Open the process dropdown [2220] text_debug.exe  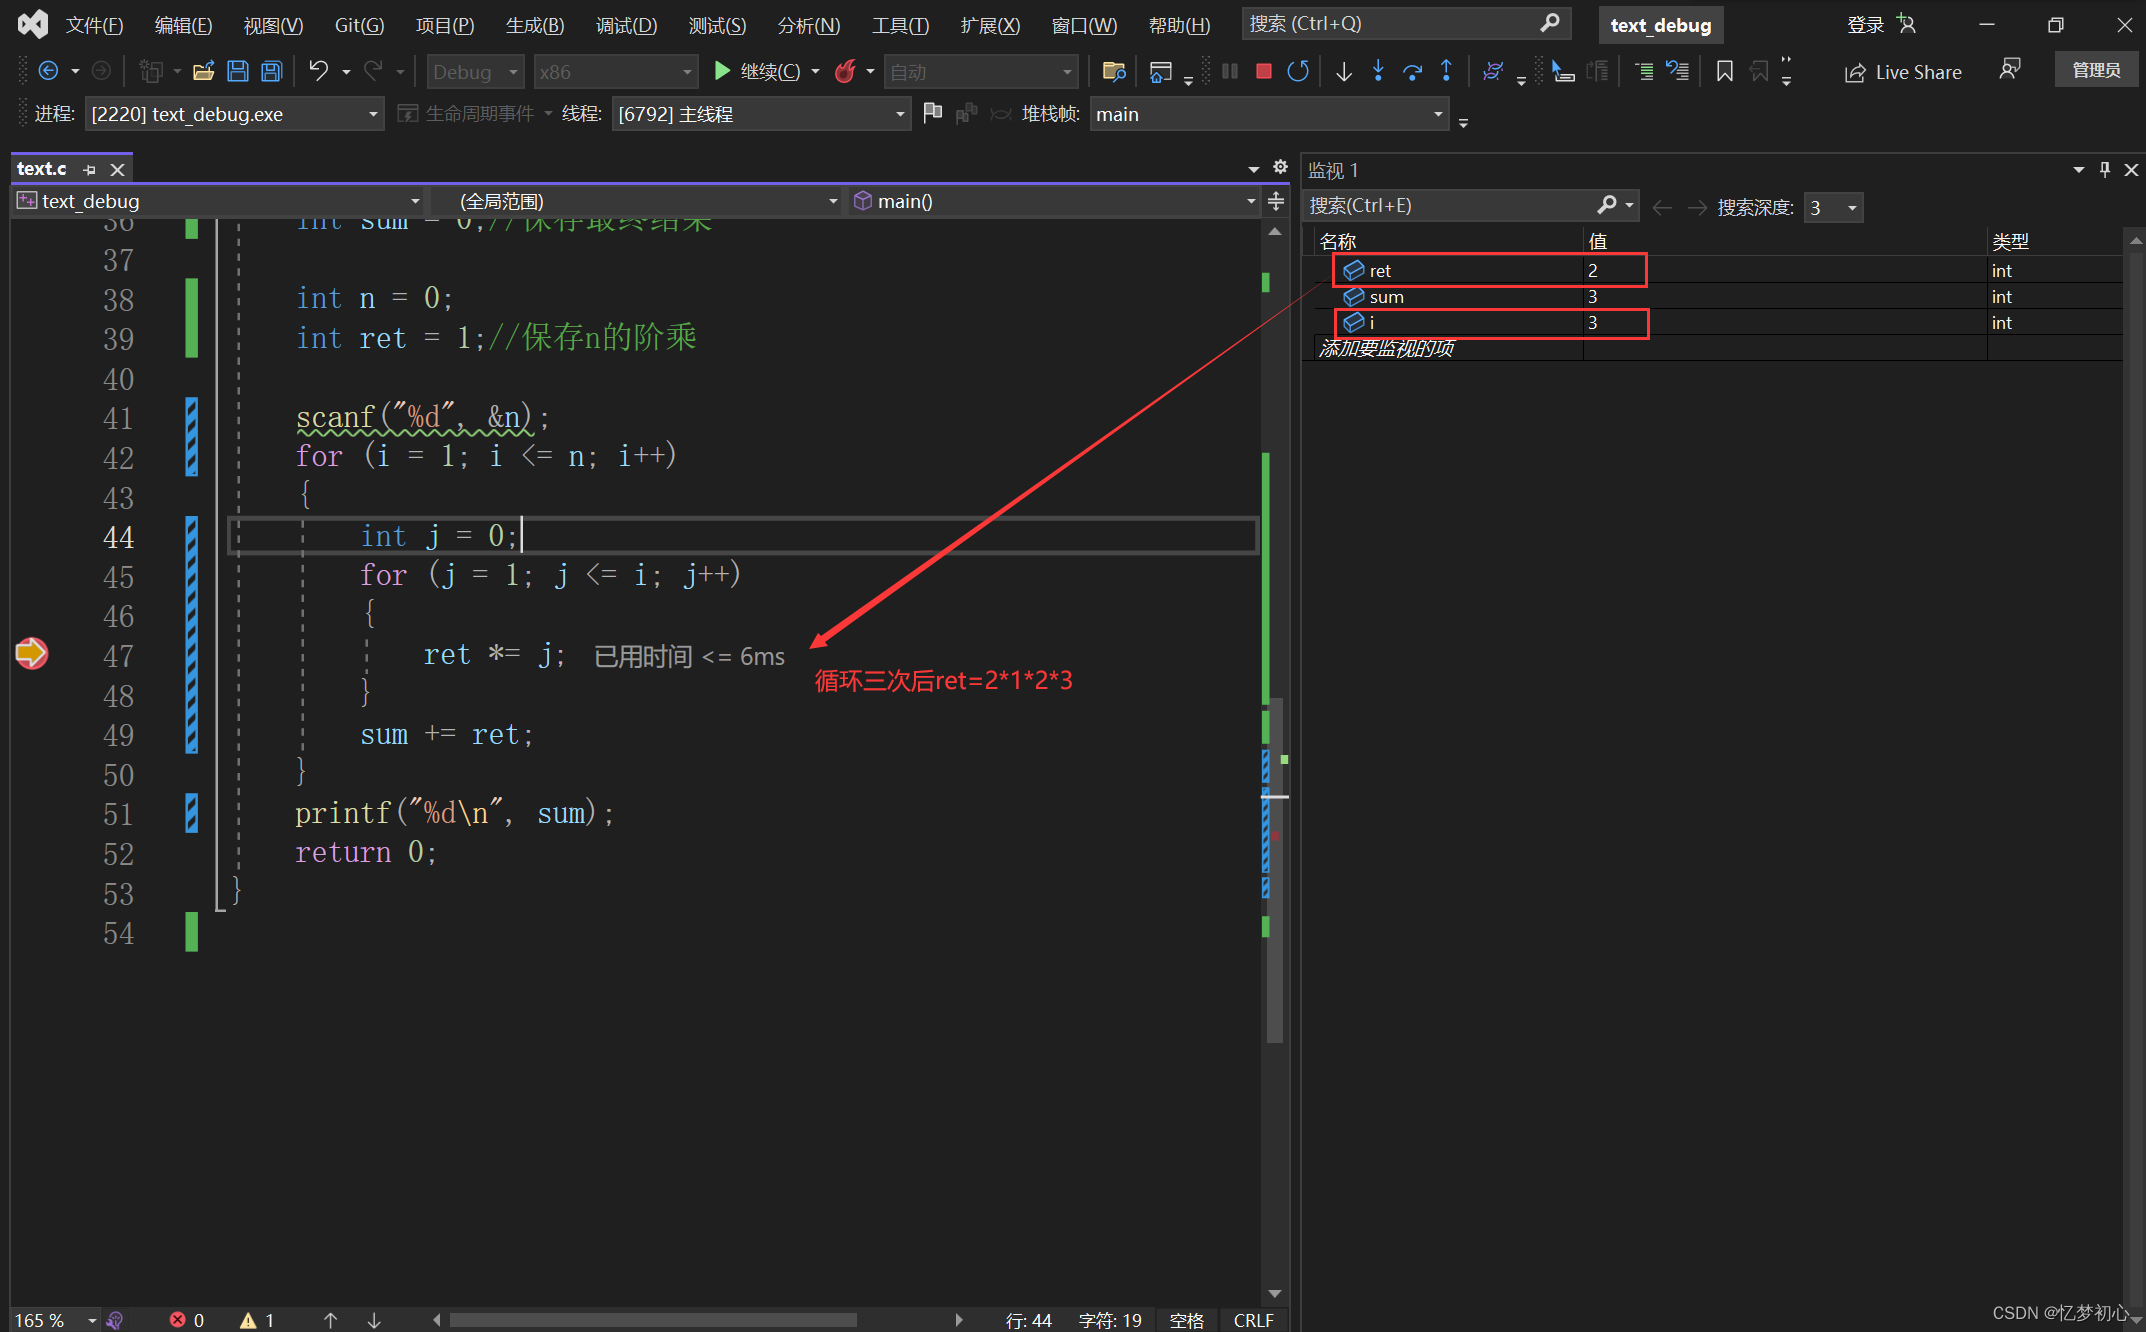[234, 114]
